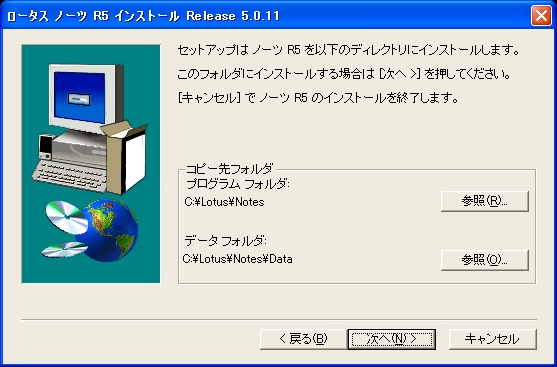
Task: Click the title bar text Release 5.0.11
Action: click(x=233, y=16)
